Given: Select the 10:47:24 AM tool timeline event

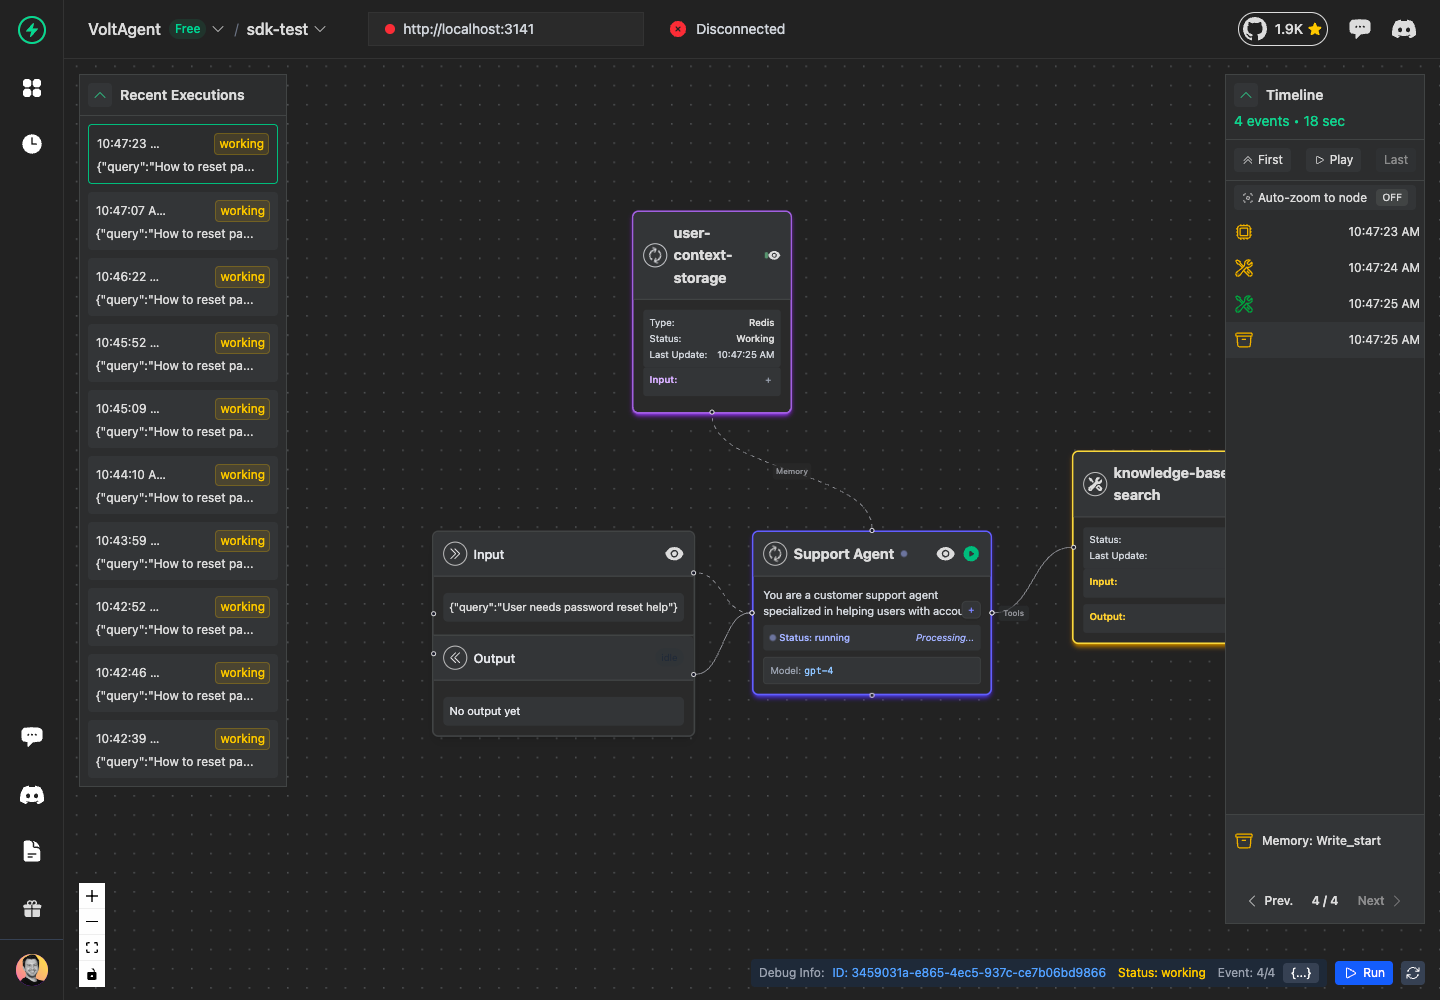Looking at the screenshot, I should click(x=1325, y=268).
